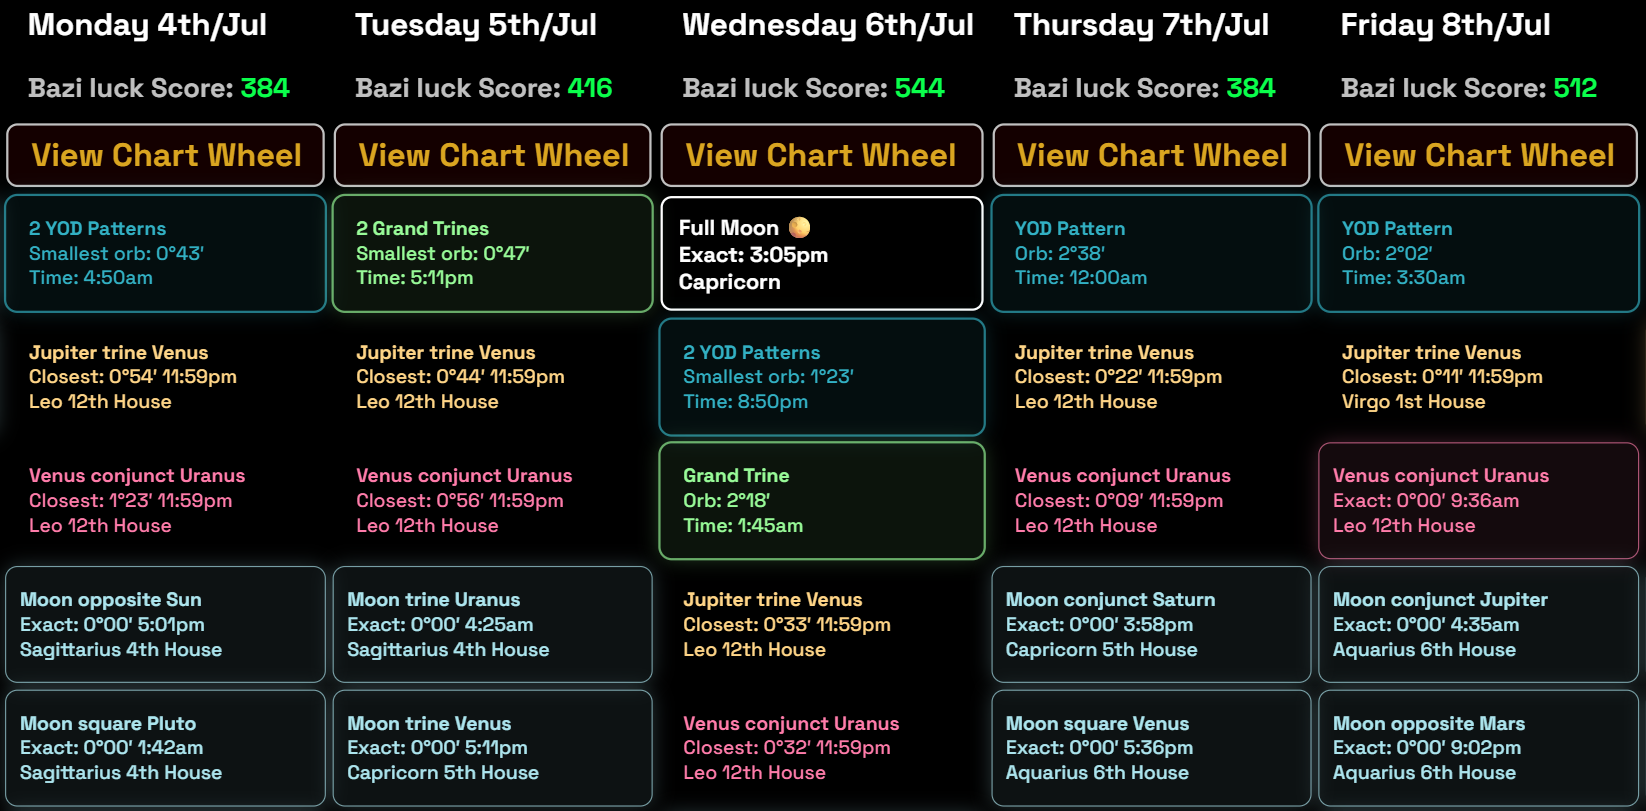Click Friday's exact Venus conjunct Uranus card
Viewport: 1646px width, 811px height.
(1479, 500)
